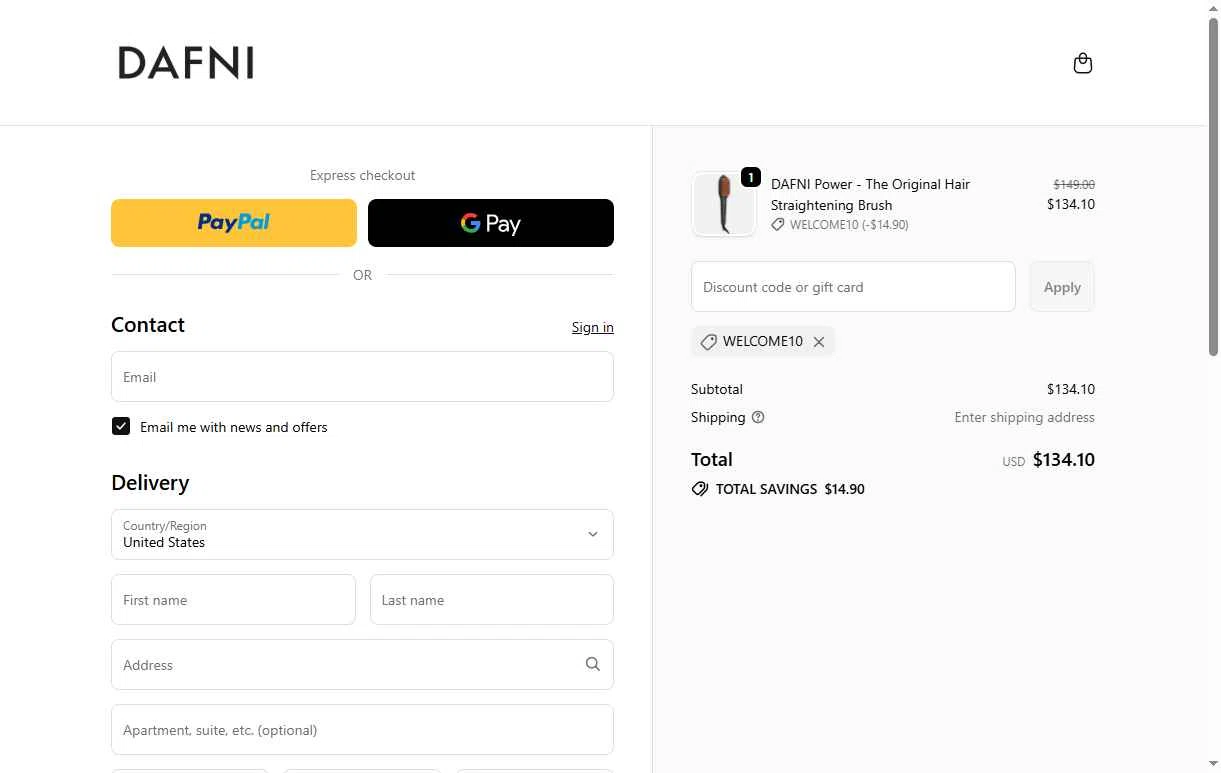The width and height of the screenshot is (1221, 773).
Task: Click the Contact heading
Action: (148, 325)
